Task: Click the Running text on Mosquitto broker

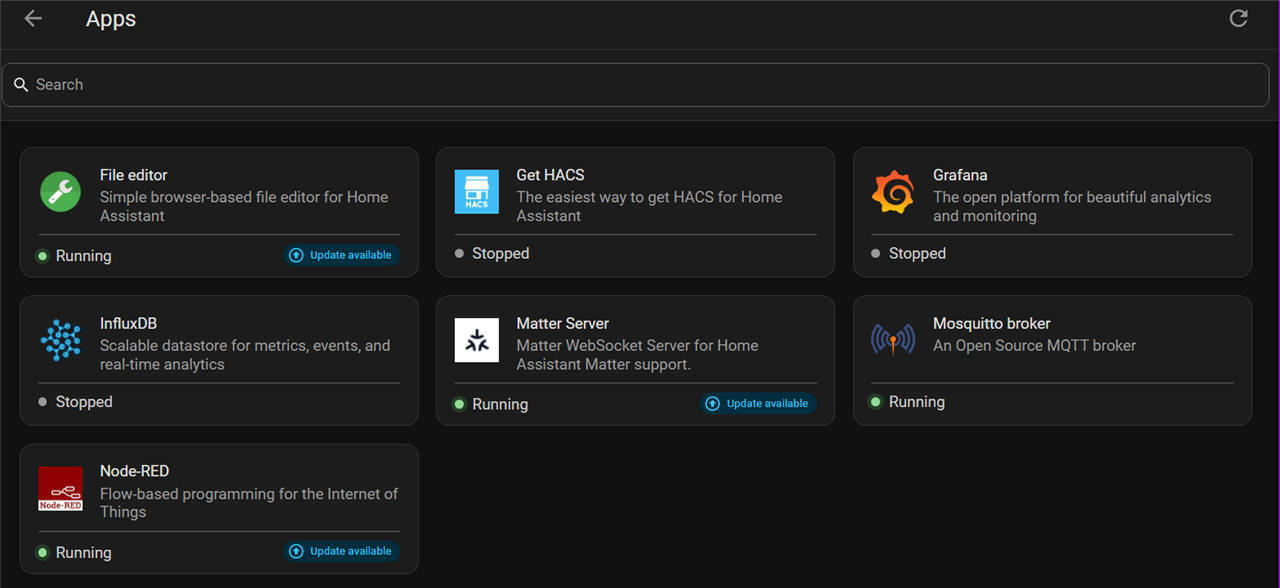Action: [x=917, y=402]
